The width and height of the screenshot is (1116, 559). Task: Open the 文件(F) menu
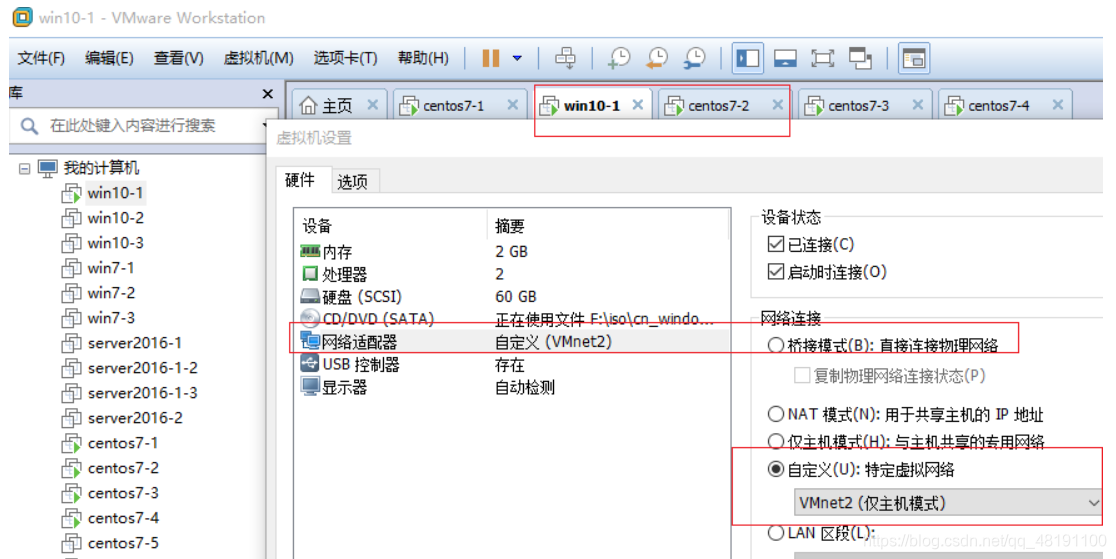coord(41,58)
